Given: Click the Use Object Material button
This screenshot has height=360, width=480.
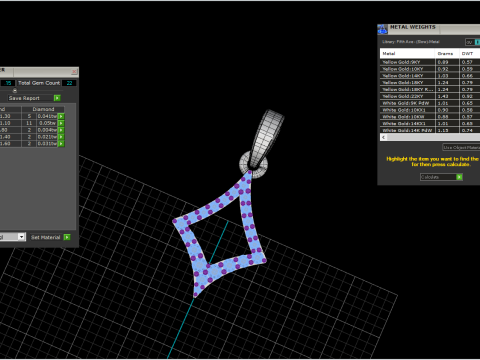Looking at the screenshot, I should click(461, 147).
